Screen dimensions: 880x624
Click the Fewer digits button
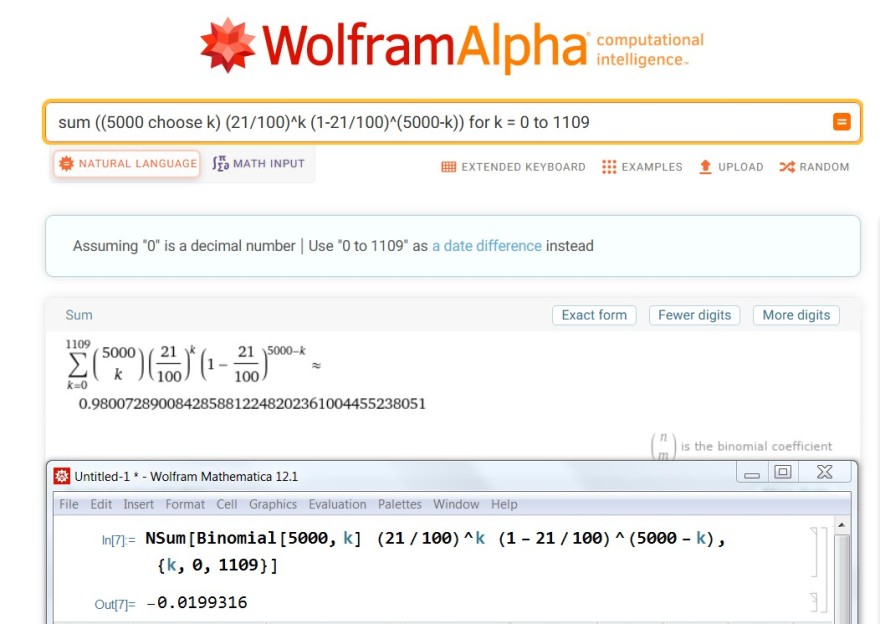695,315
